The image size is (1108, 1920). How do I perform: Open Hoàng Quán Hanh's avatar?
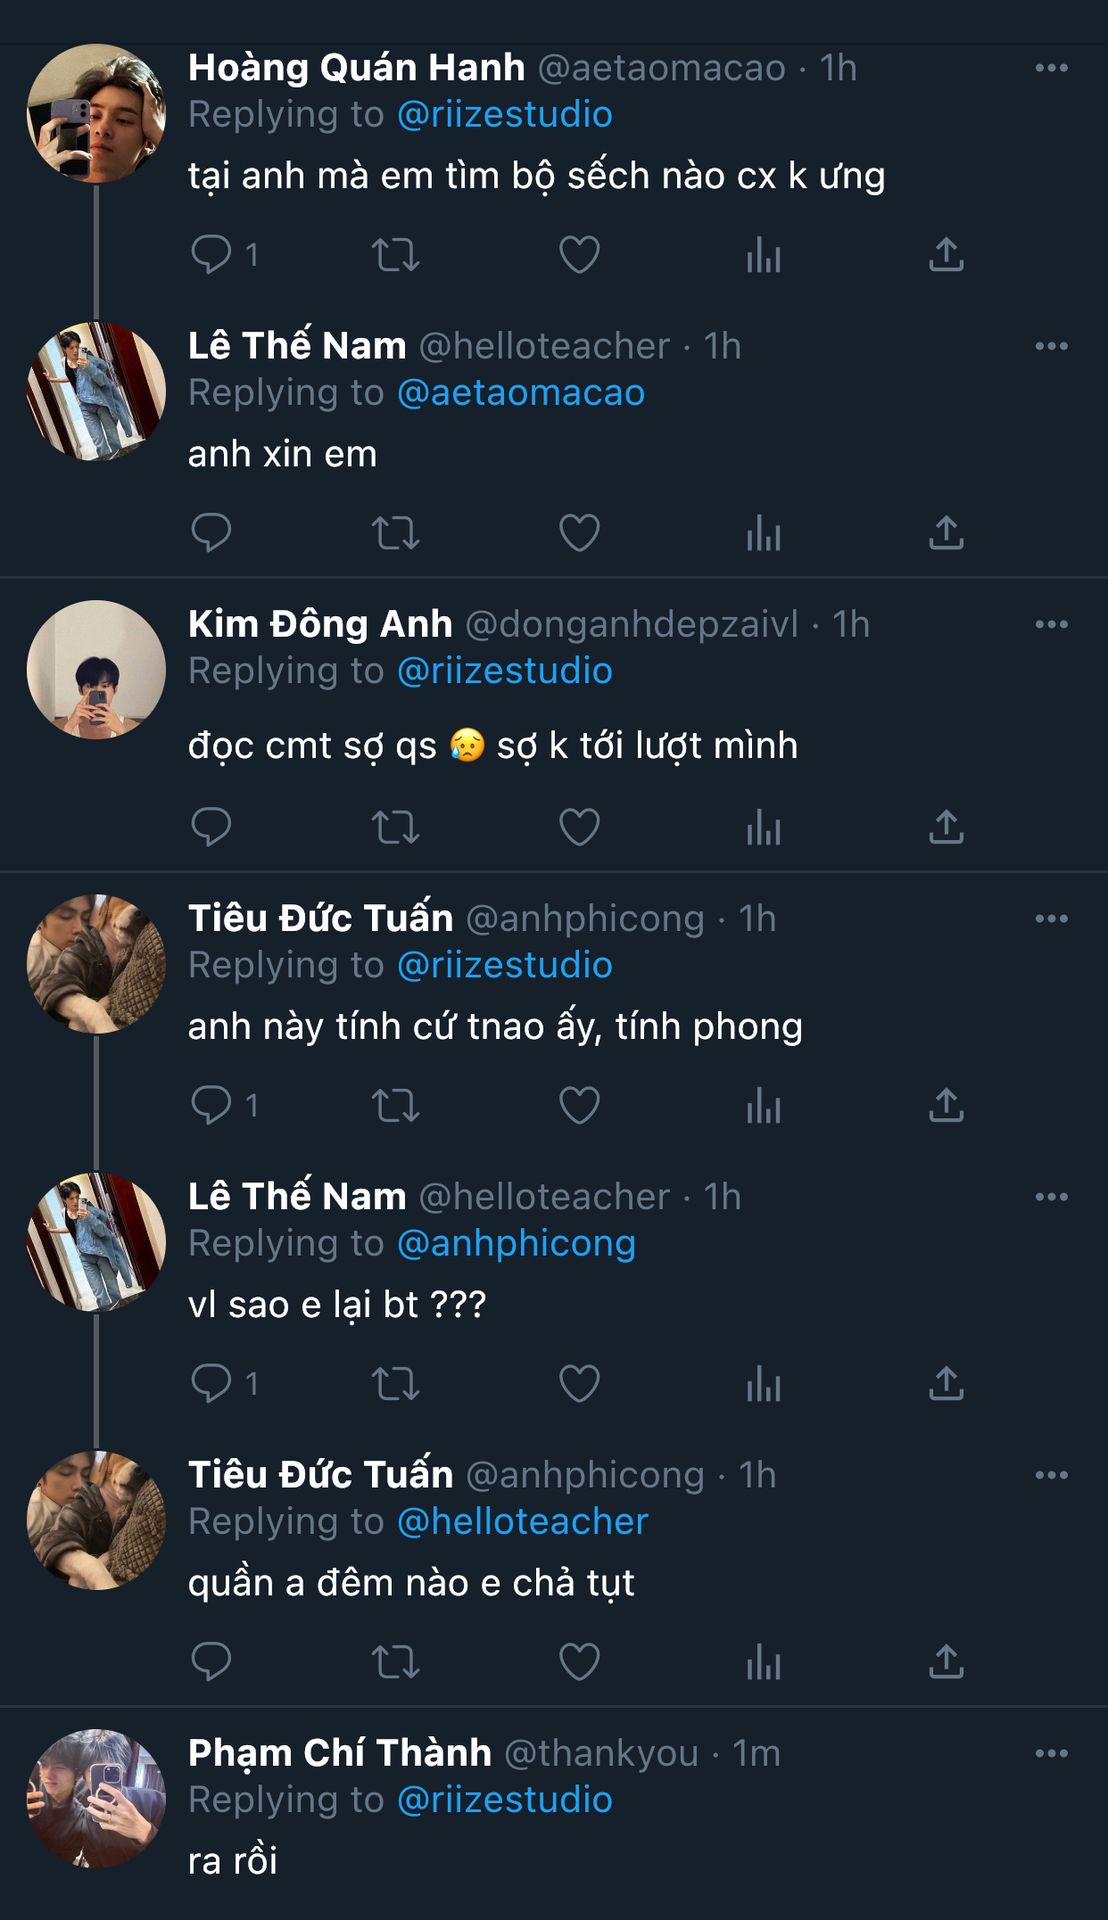click(96, 113)
